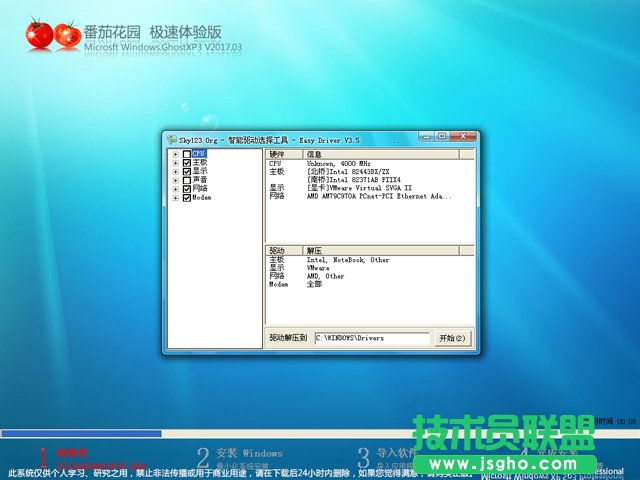Uncheck the Modem driver checkbox
This screenshot has height=480, width=640.
187,198
